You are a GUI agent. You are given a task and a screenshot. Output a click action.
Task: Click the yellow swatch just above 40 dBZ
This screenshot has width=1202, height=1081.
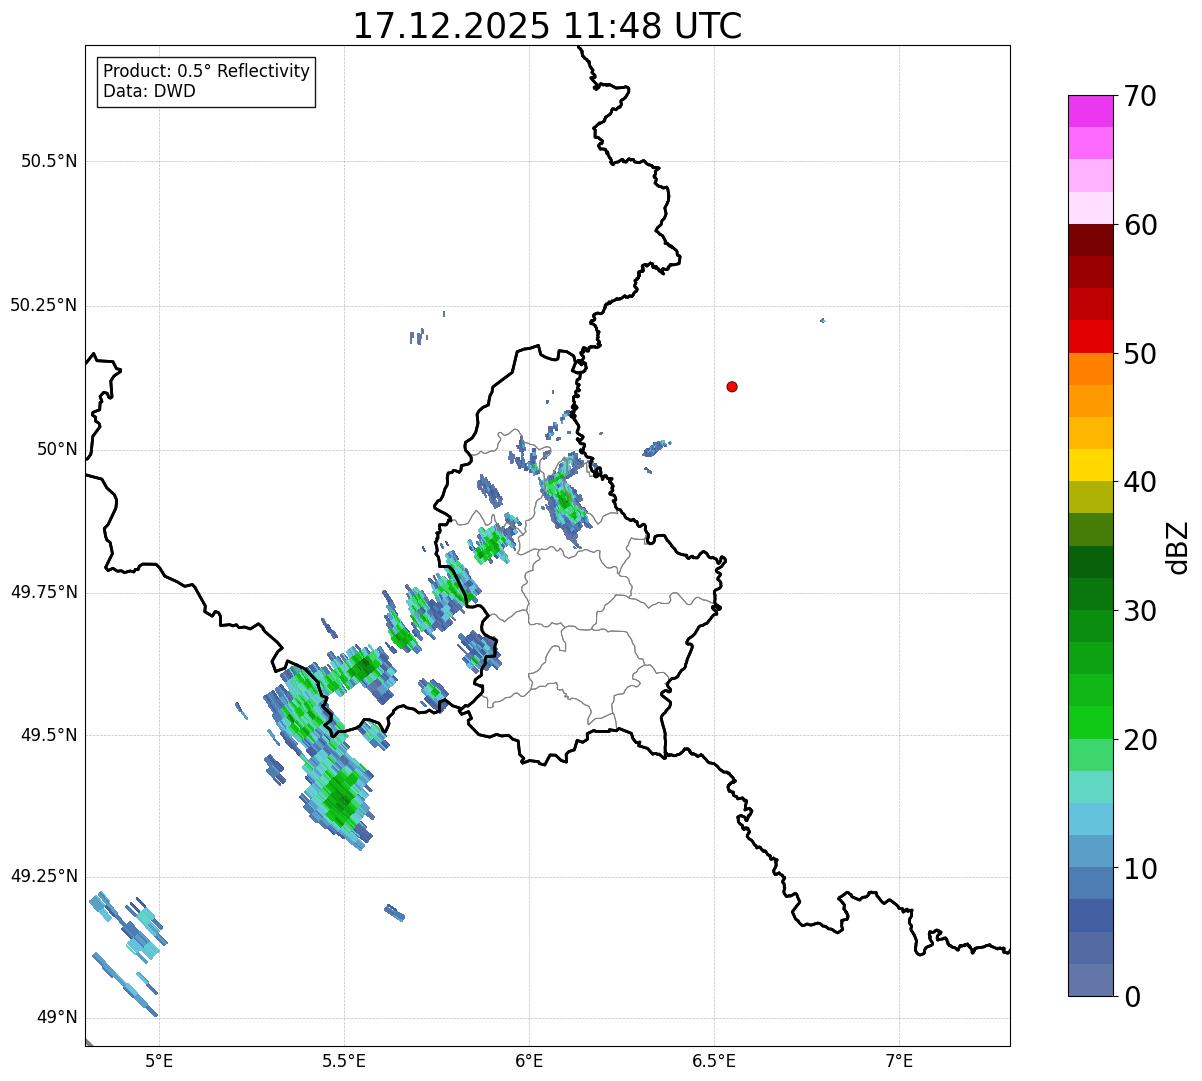click(1090, 465)
